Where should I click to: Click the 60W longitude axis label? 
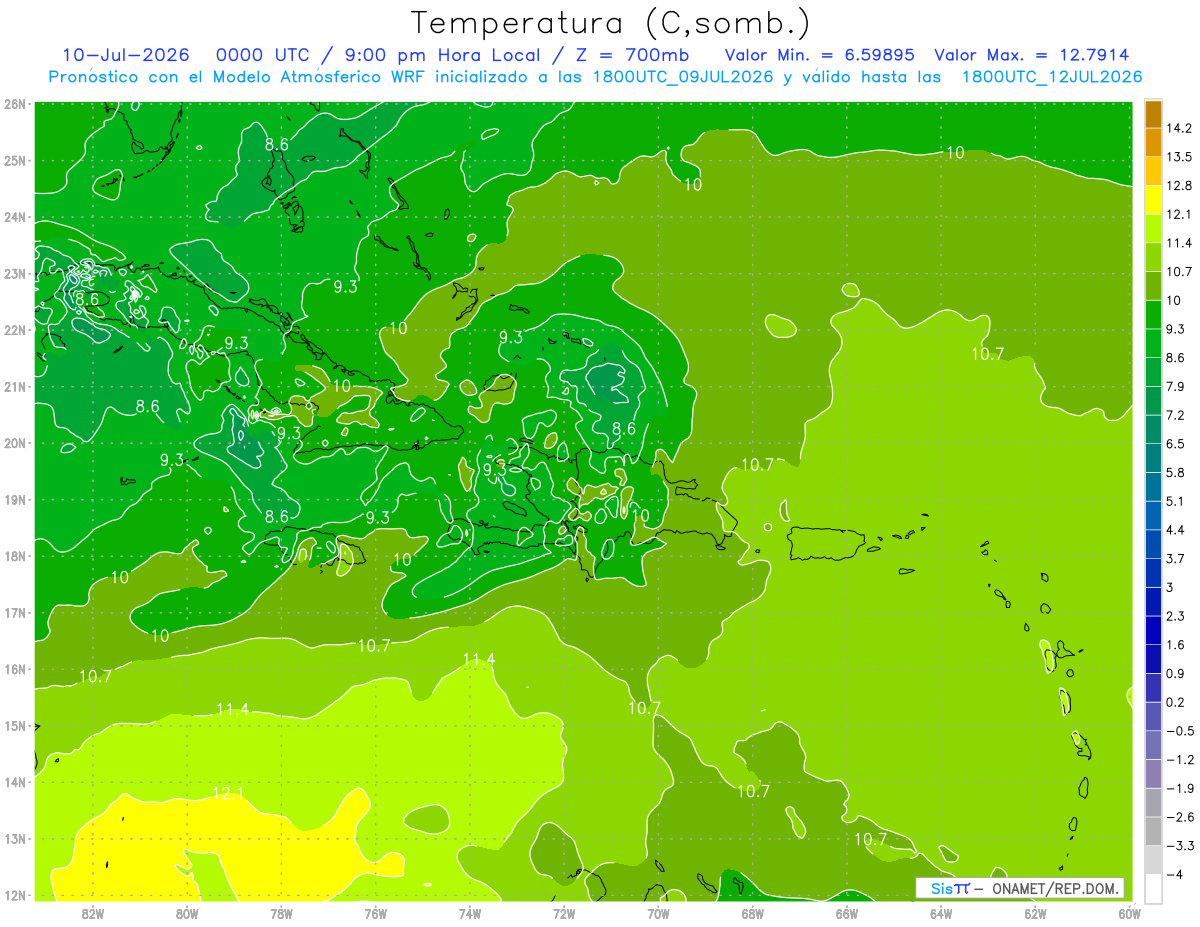click(1129, 913)
